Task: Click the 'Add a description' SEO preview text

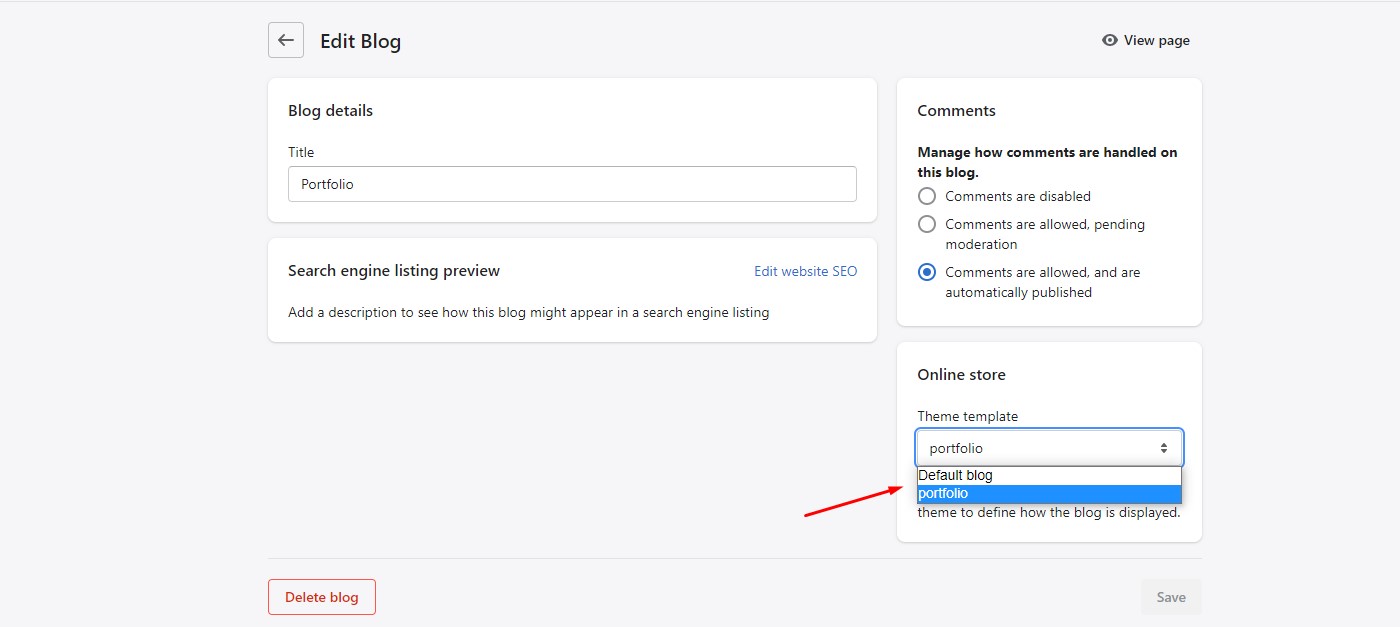Action: click(x=528, y=312)
